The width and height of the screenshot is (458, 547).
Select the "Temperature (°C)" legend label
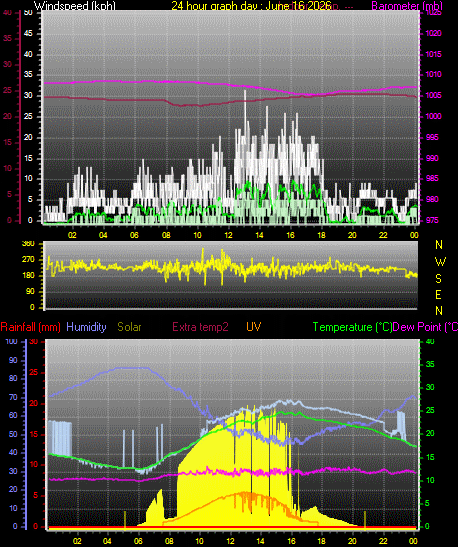pos(352,327)
